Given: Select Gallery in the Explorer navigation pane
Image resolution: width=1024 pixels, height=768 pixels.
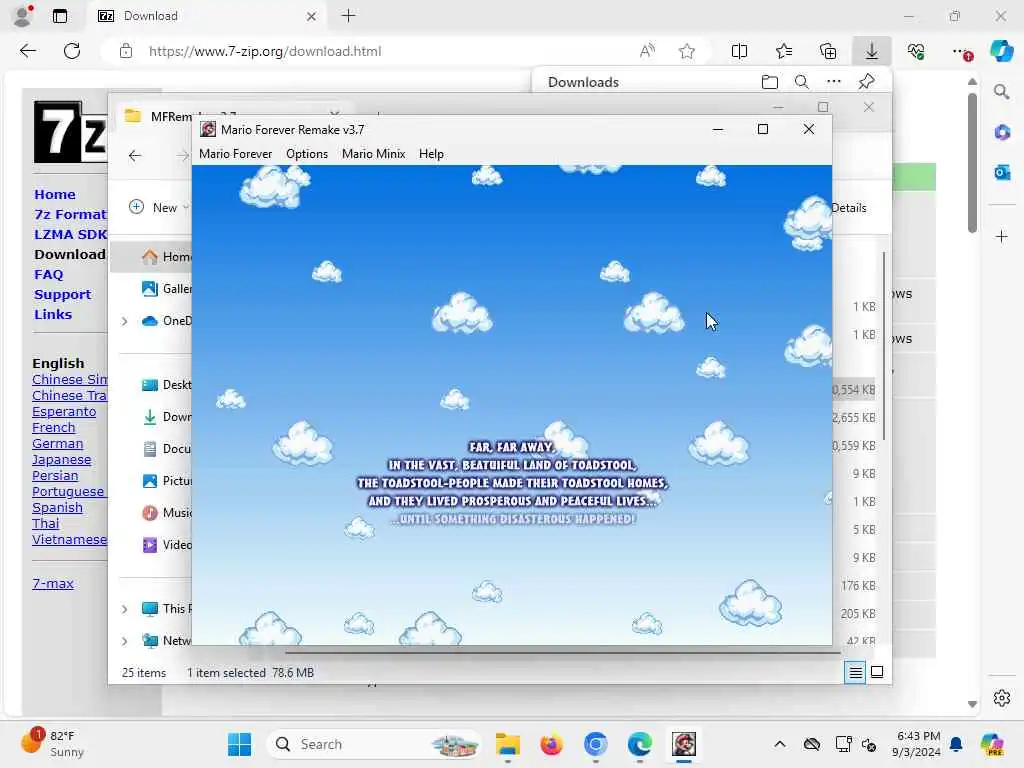Looking at the screenshot, I should click(167, 289).
